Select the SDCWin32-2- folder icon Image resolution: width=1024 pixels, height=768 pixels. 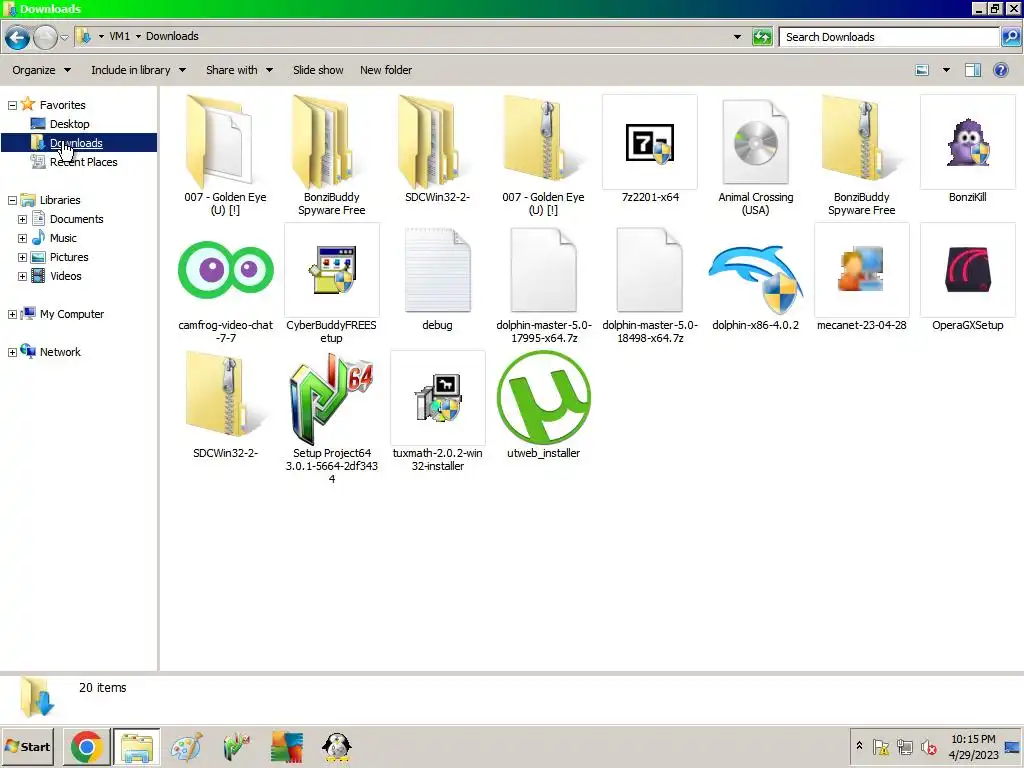click(437, 142)
